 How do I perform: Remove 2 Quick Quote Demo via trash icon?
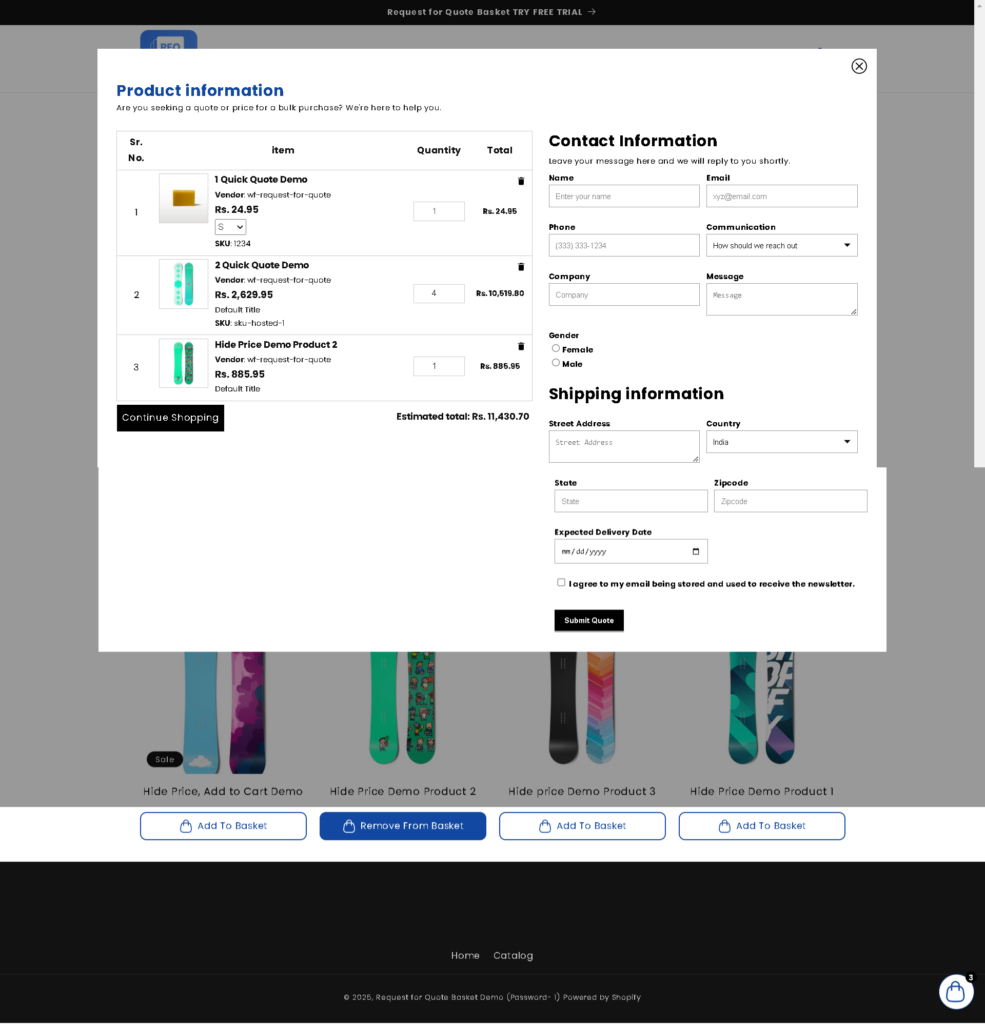tap(520, 267)
